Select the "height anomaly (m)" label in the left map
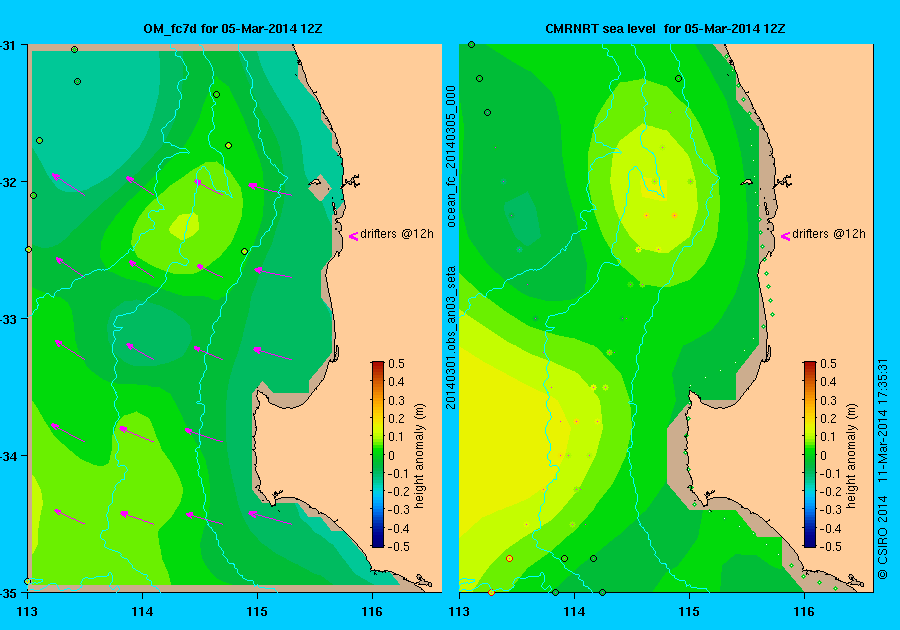Viewport: 900px width, 630px height. pyautogui.click(x=419, y=456)
